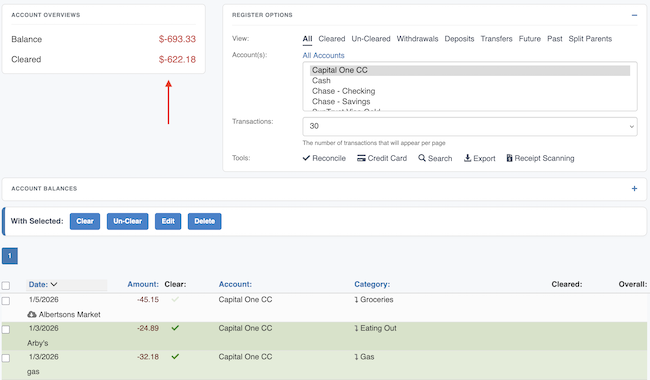Select the Un-Cleared view filter
This screenshot has height=380, width=650.
click(x=371, y=39)
